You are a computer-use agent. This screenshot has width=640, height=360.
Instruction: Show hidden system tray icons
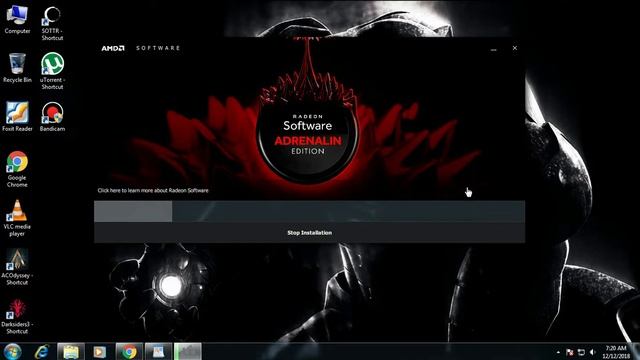558,352
